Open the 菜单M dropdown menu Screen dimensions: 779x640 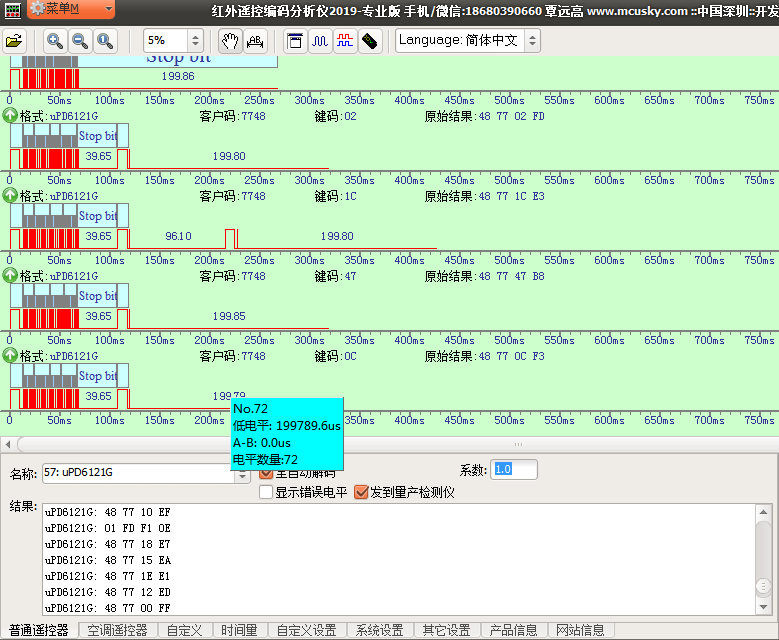71,9
